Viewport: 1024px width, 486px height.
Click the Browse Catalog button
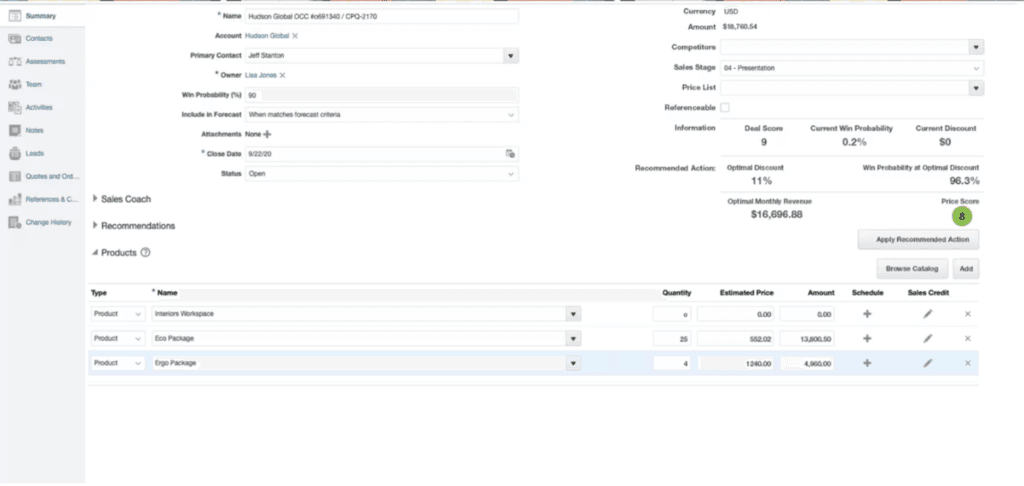coord(912,268)
